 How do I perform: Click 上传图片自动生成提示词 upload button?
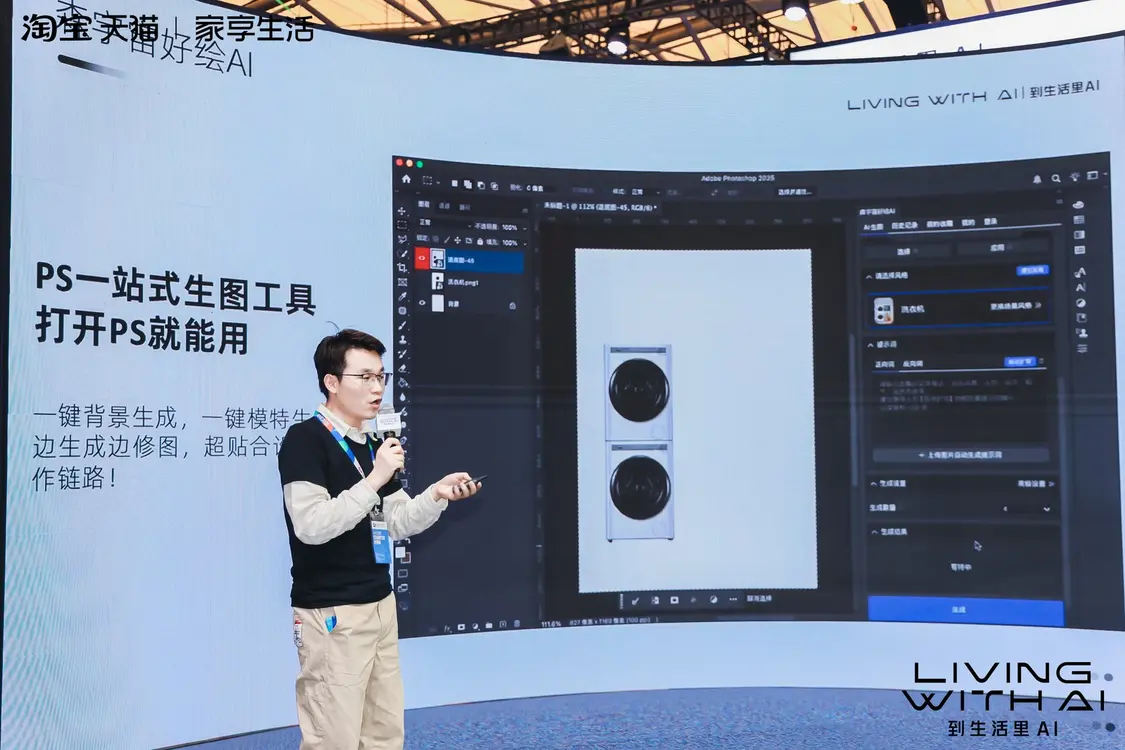960,455
